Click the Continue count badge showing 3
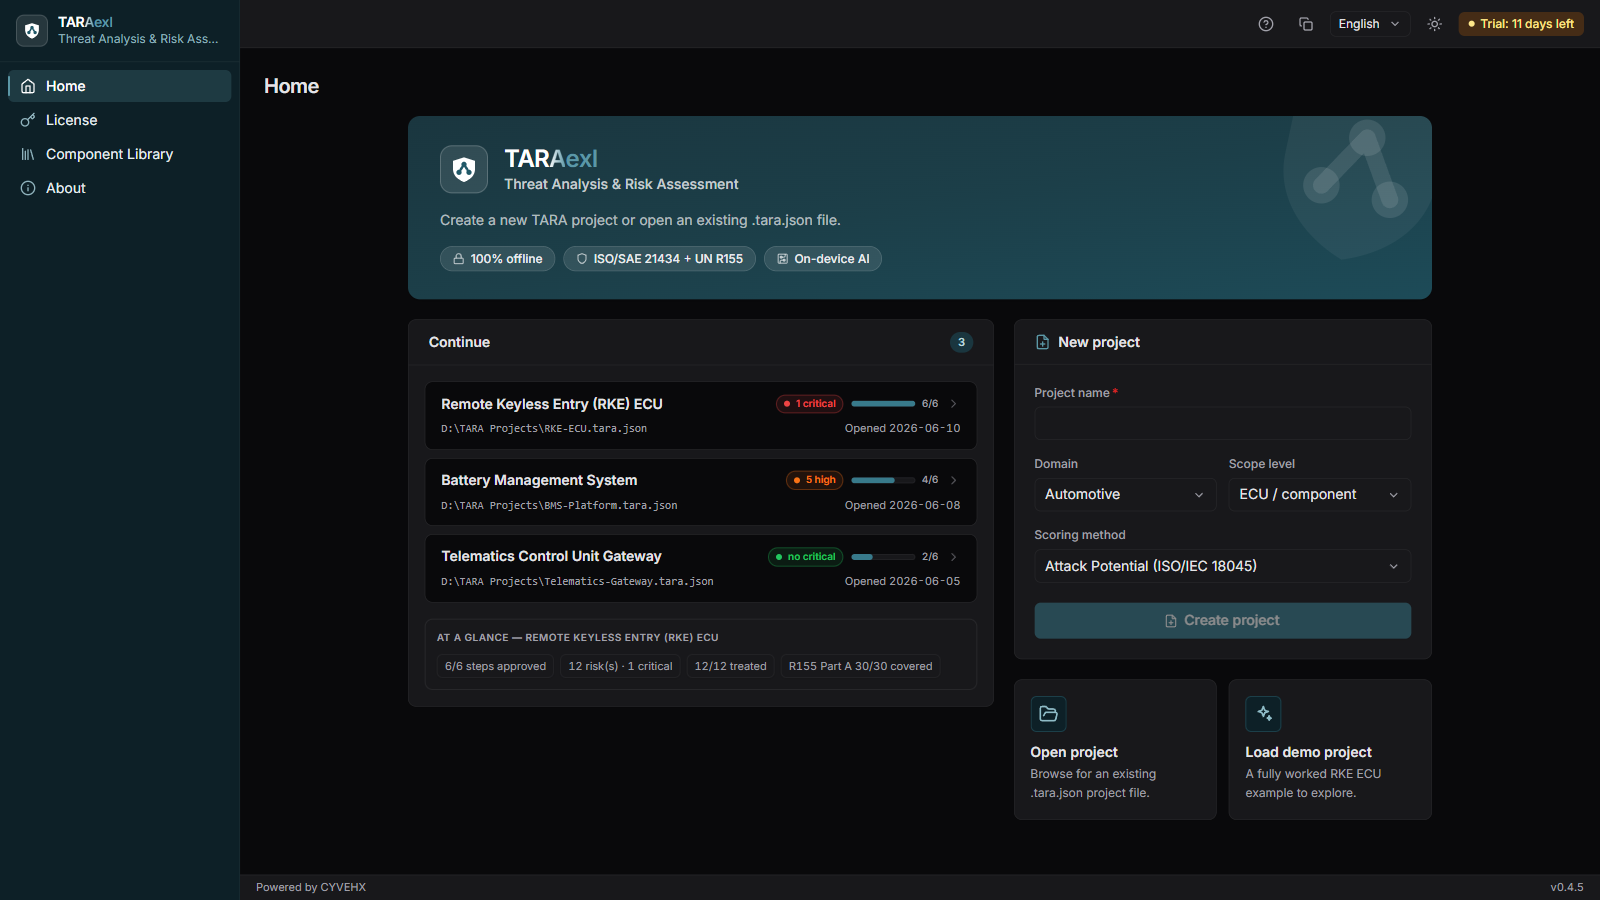 961,342
